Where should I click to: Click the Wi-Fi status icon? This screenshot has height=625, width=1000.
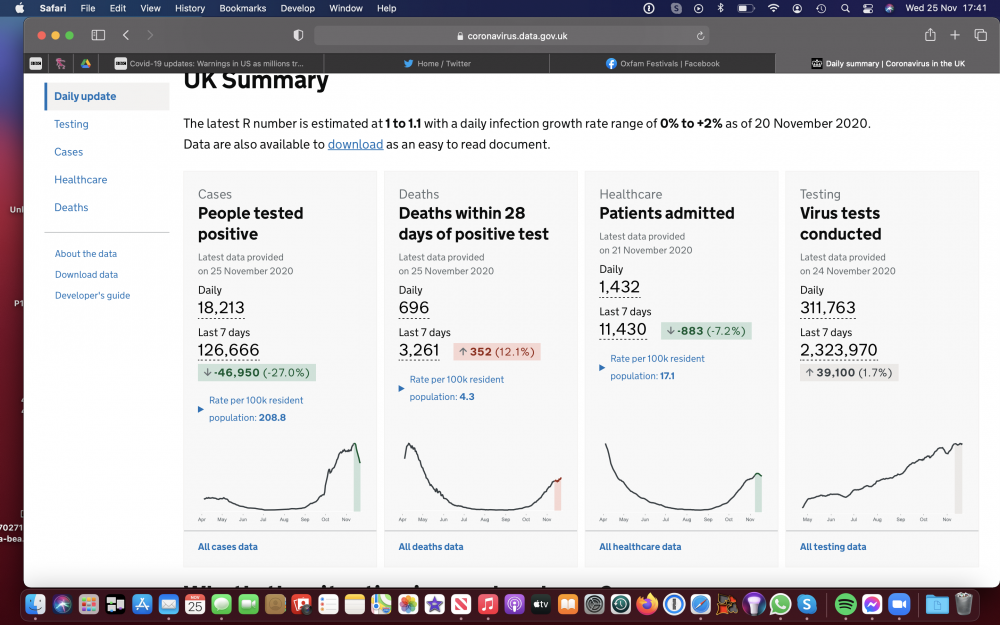[774, 8]
